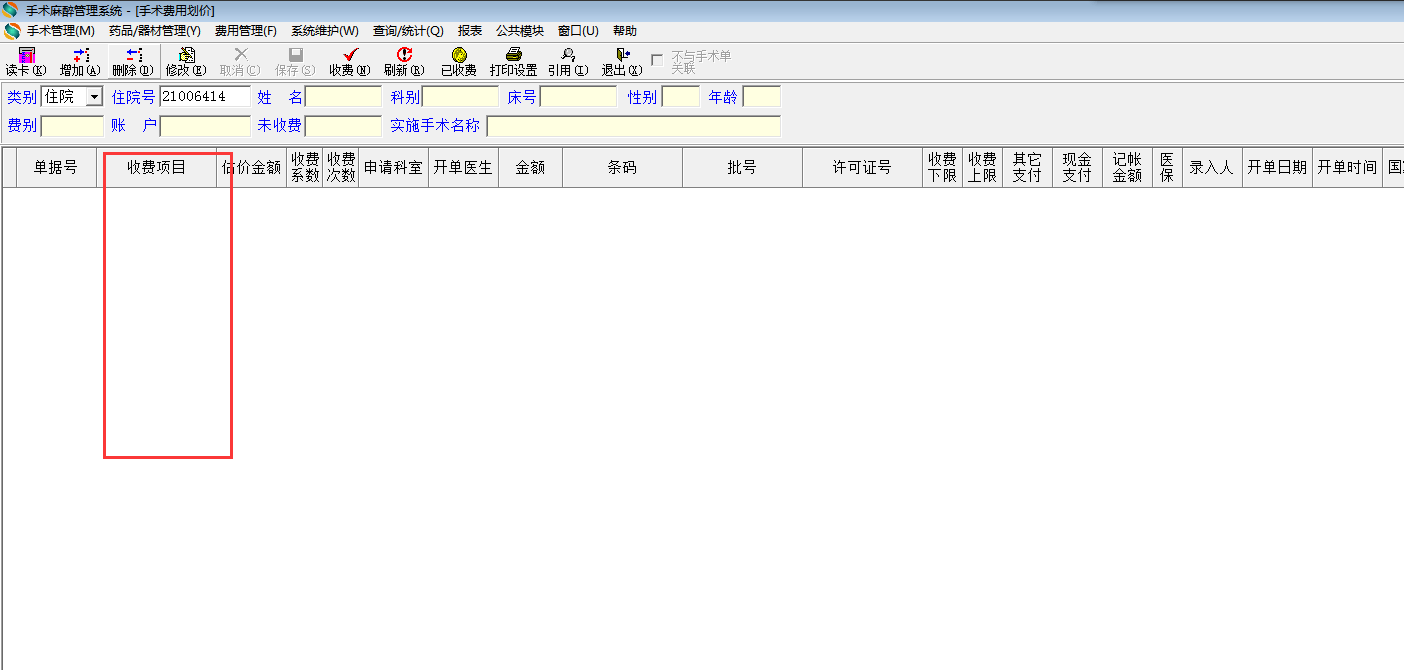
Task: Open 打印设置 (print settings) icon
Action: pyautogui.click(x=513, y=55)
